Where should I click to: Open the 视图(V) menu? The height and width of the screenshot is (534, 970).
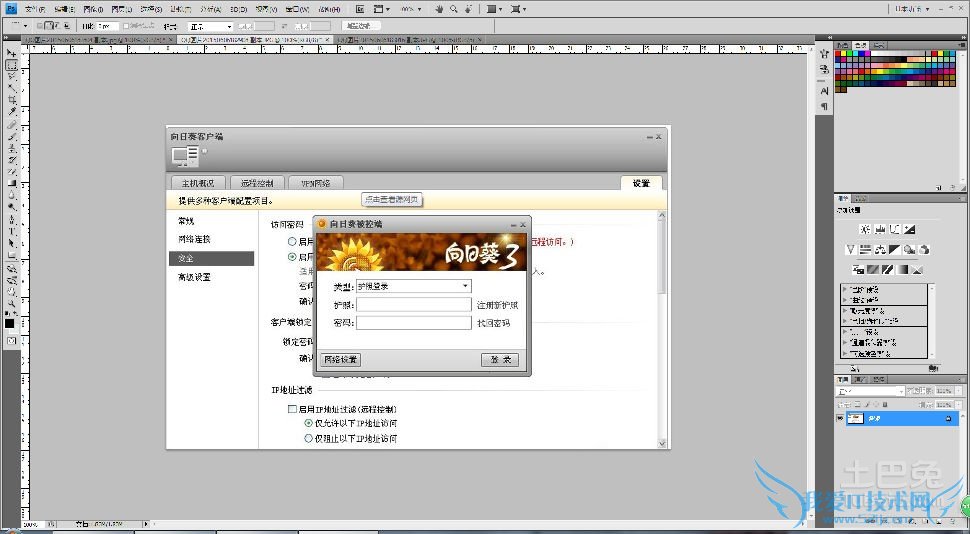[267, 9]
